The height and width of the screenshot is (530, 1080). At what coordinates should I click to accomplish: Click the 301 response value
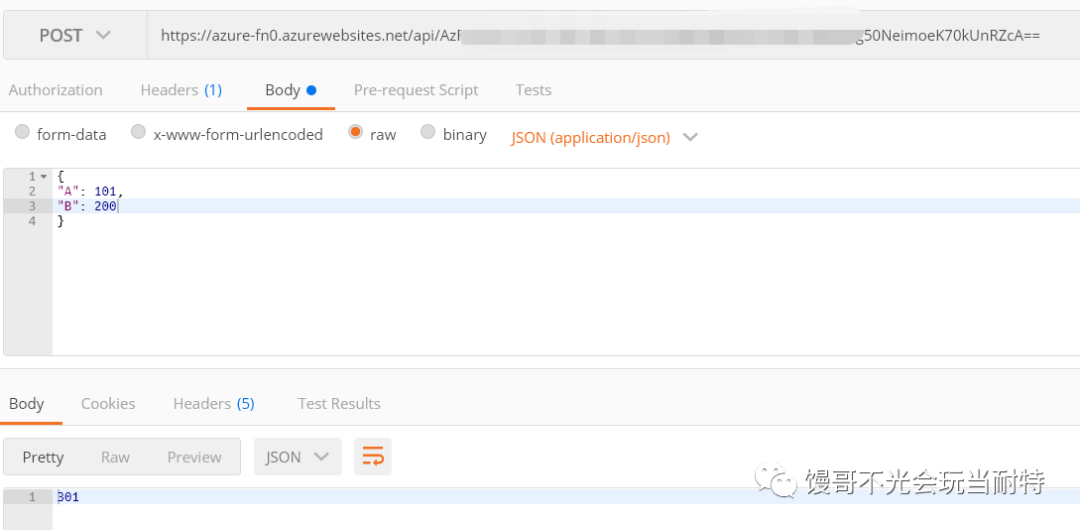(68, 496)
